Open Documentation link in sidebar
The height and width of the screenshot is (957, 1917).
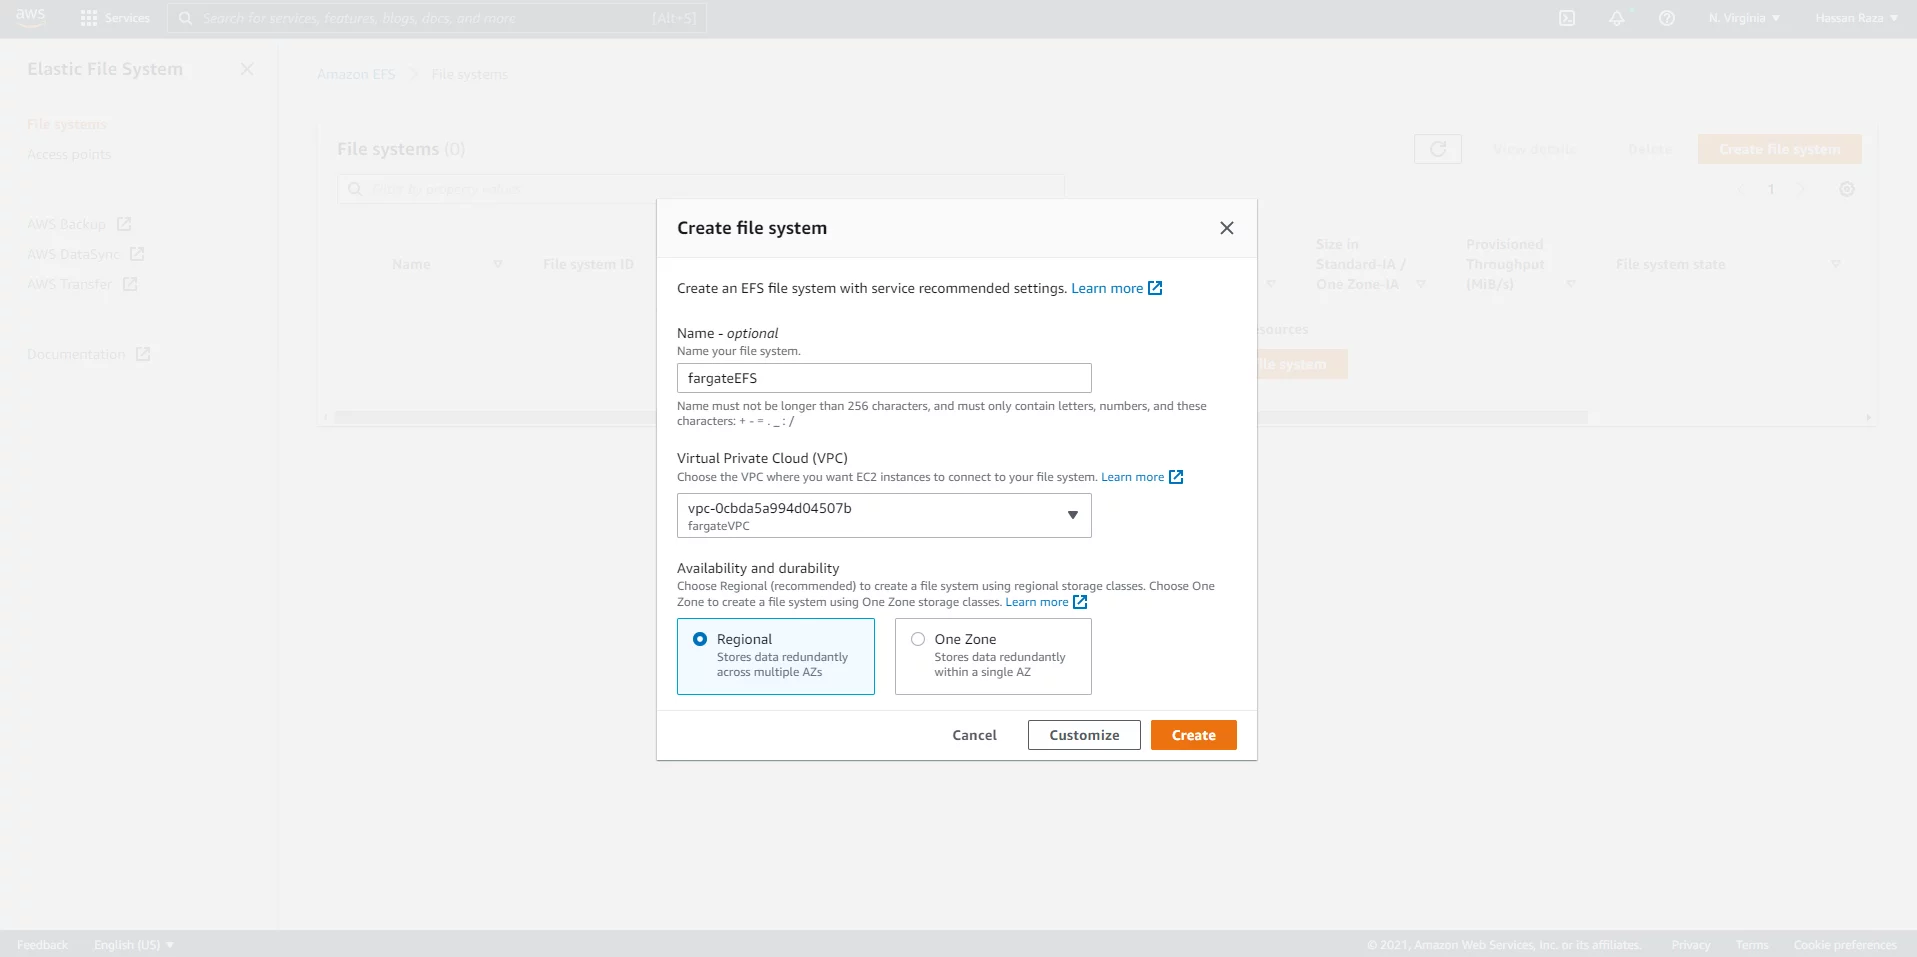[88, 354]
